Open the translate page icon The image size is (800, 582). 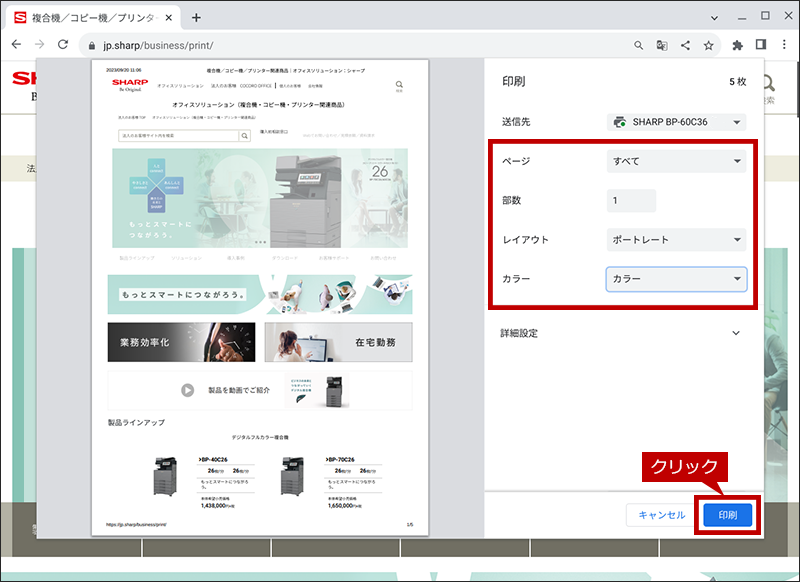click(x=662, y=45)
